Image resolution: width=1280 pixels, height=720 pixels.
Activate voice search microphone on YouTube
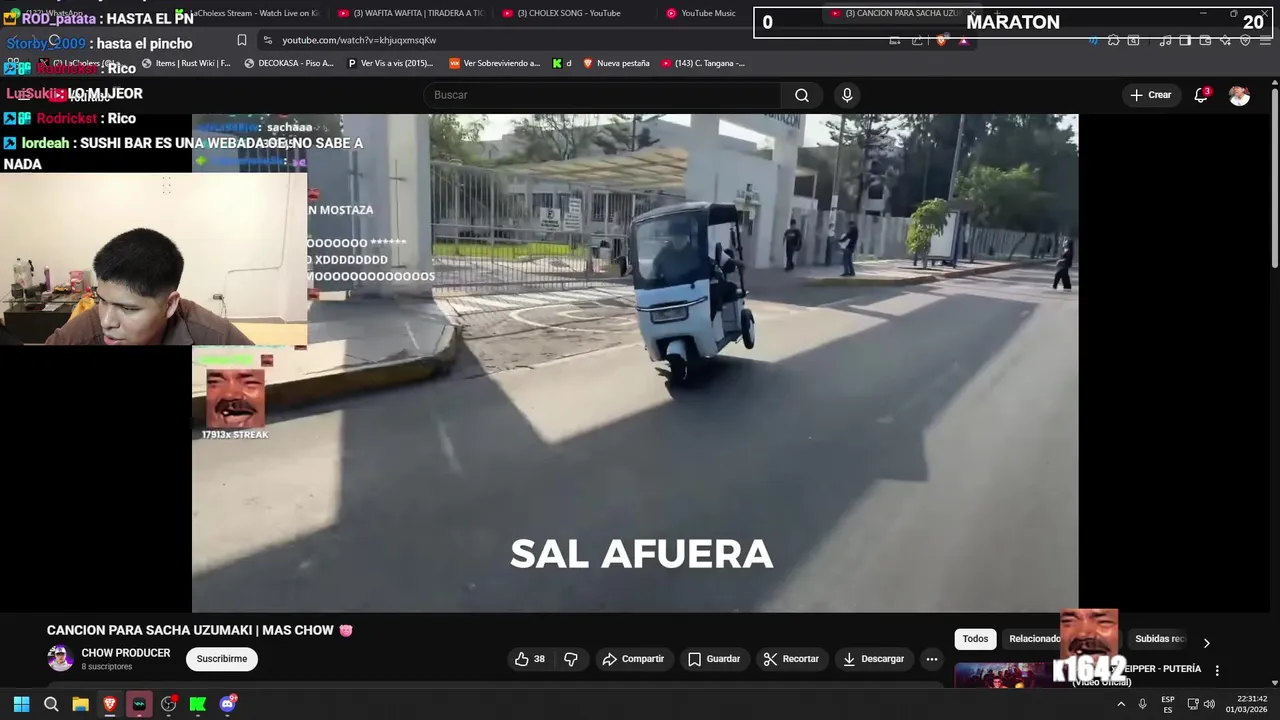coord(847,95)
